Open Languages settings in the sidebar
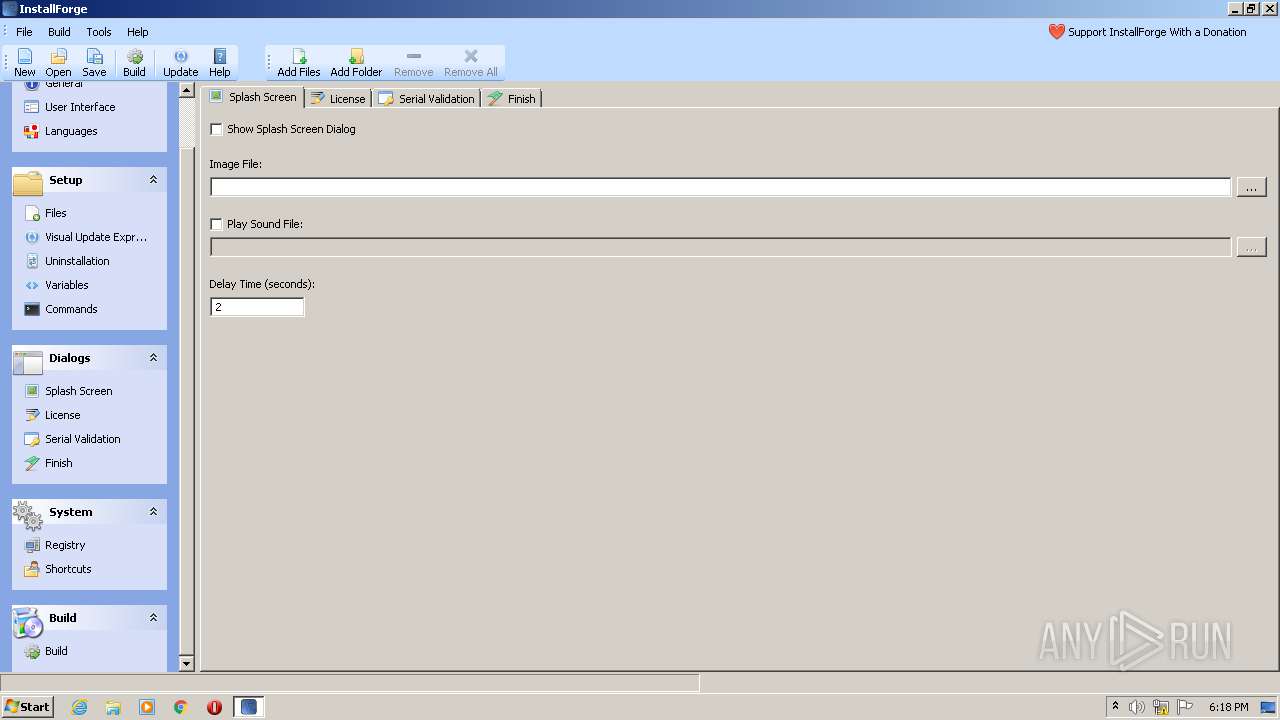Viewport: 1280px width, 720px height. (61, 131)
